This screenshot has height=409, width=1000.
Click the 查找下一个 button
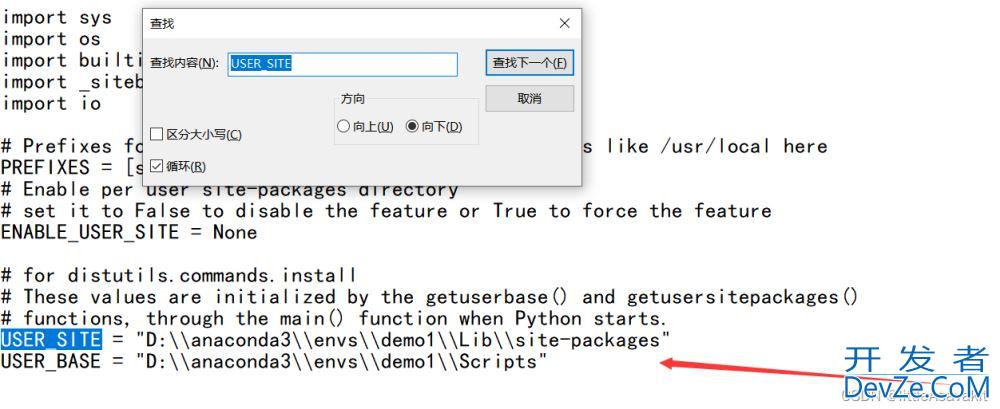pos(529,63)
